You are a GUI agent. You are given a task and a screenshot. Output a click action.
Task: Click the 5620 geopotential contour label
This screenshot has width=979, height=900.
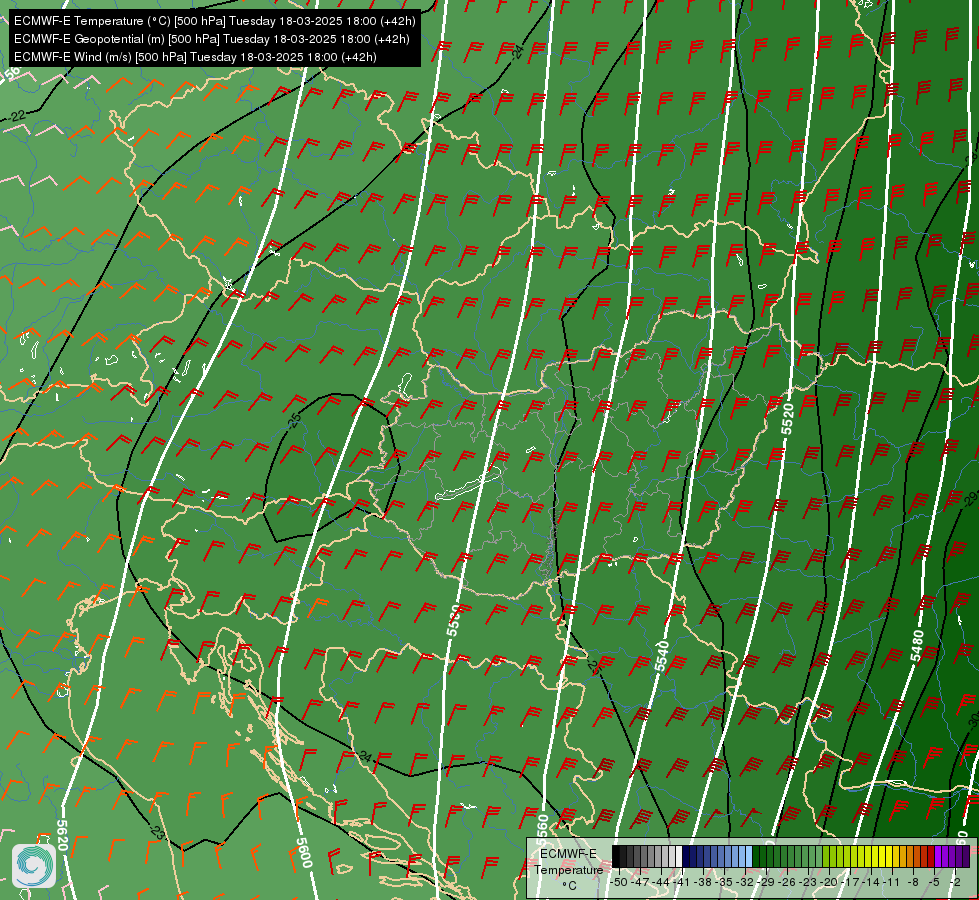point(62,835)
